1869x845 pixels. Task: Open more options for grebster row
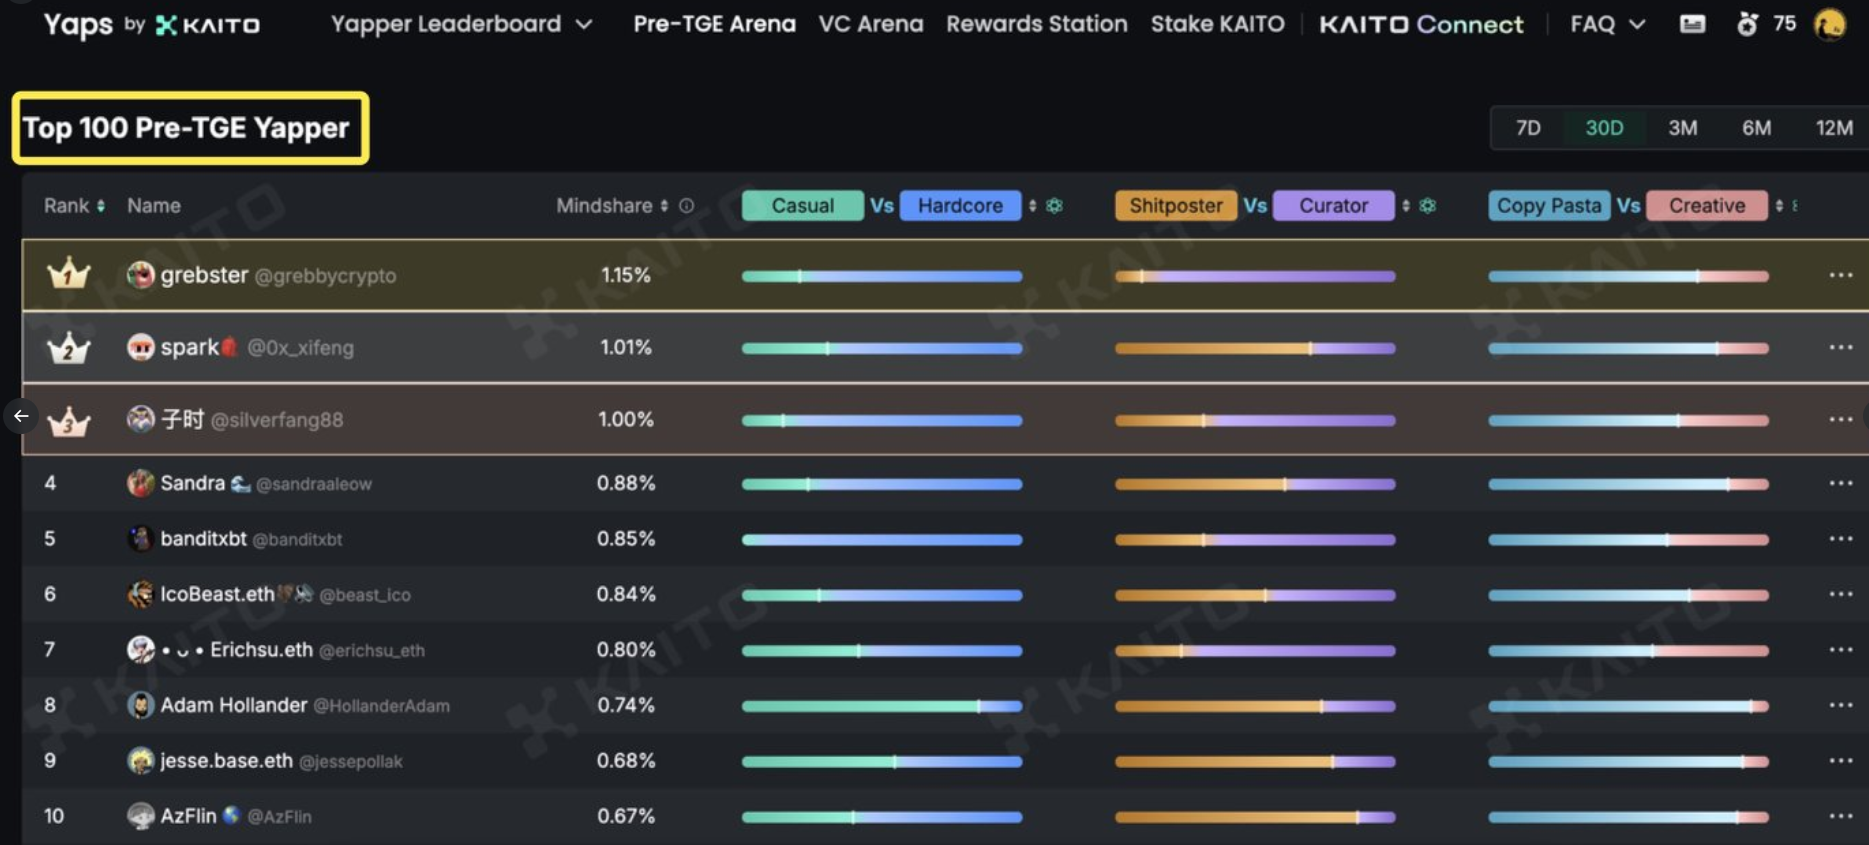coord(1841,275)
